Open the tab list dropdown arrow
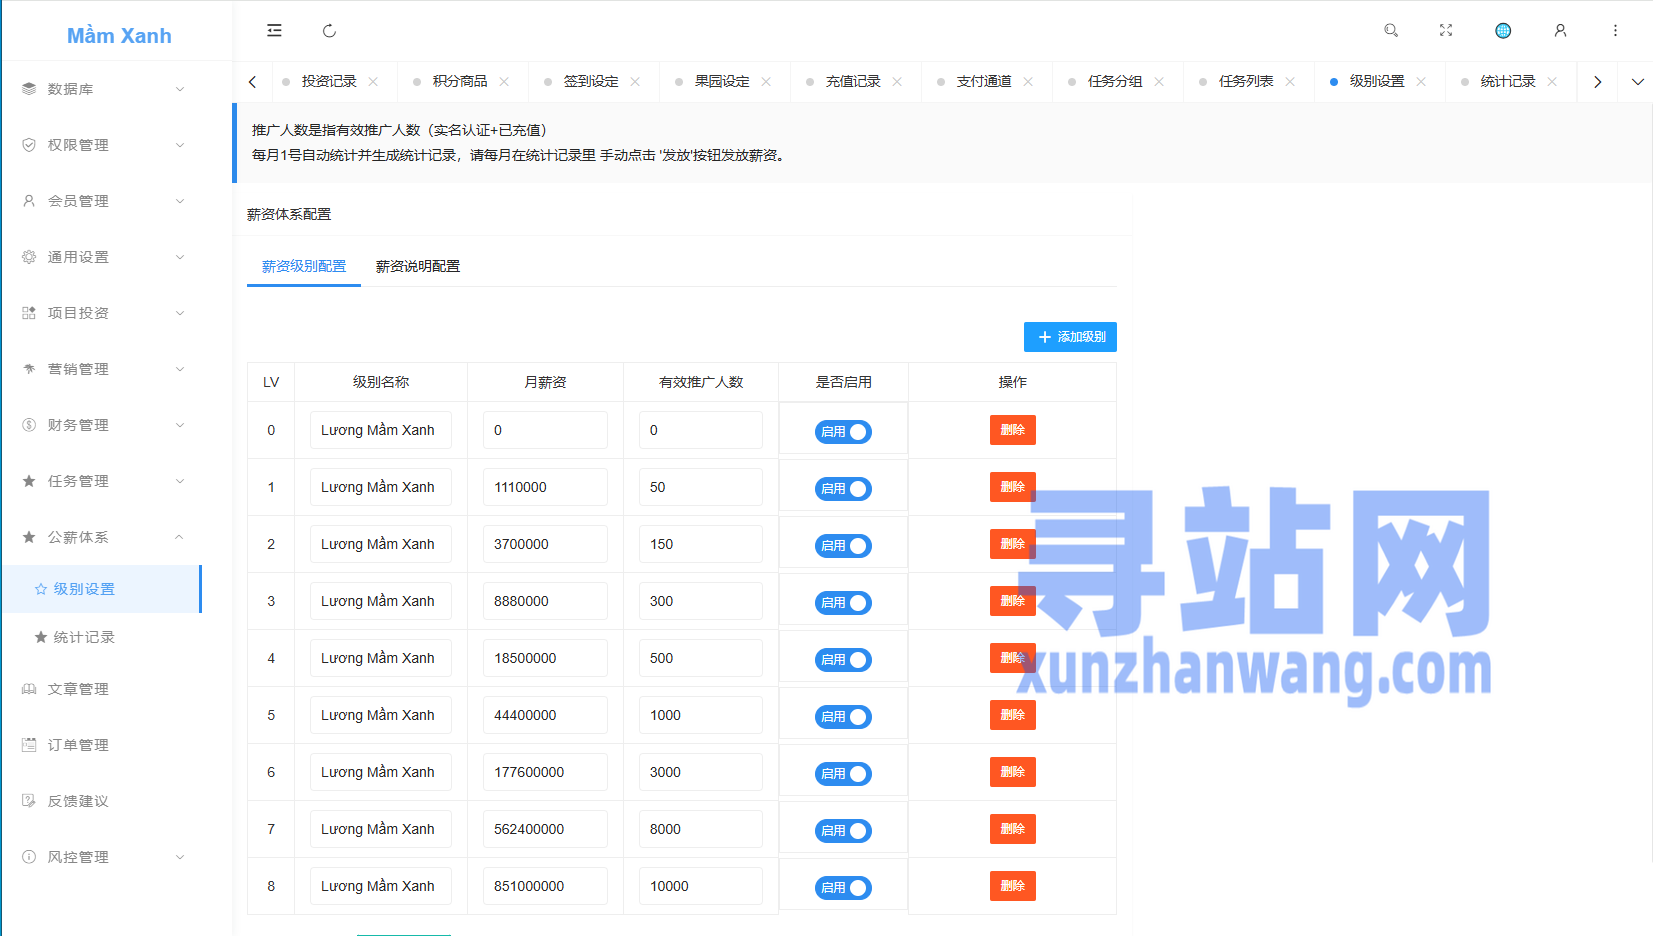 point(1637,82)
